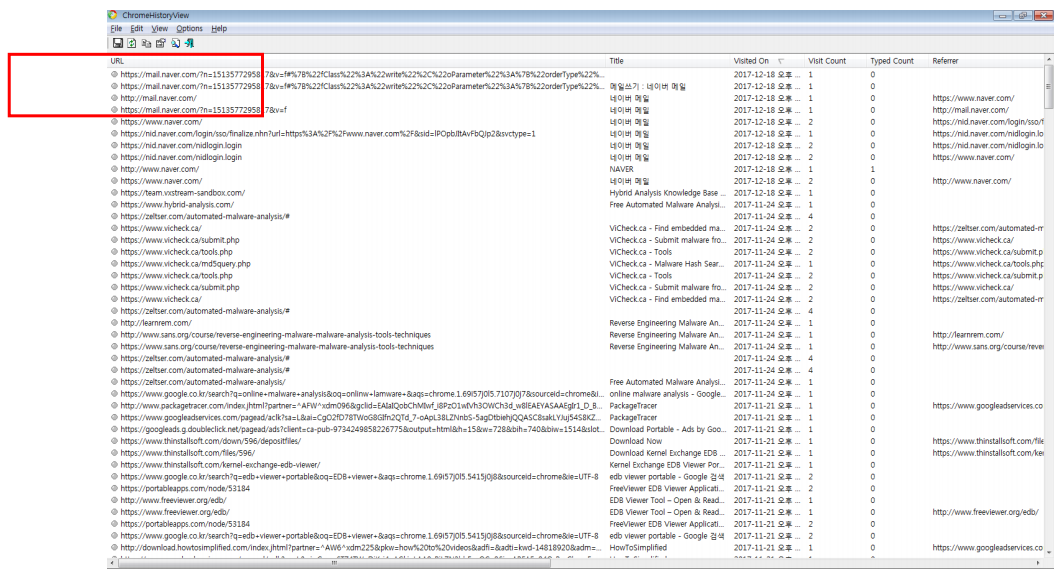Image resolution: width=1063 pixels, height=577 pixels.
Task: Click the 'online malware analysis - Google' title
Action: click(x=667, y=394)
